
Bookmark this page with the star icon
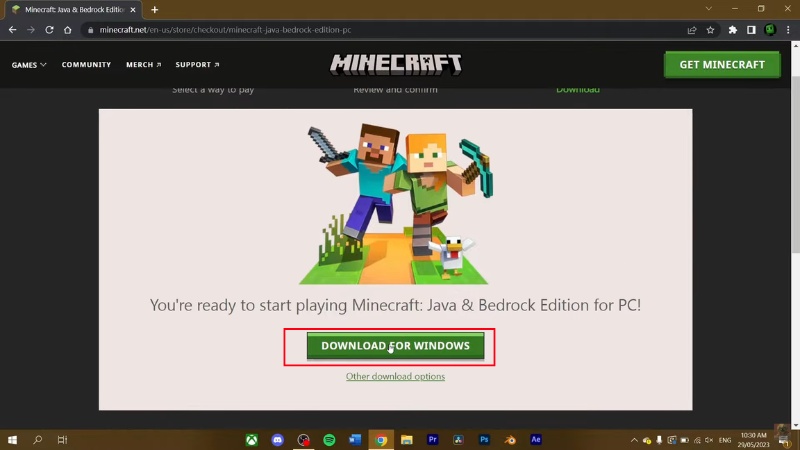710,30
